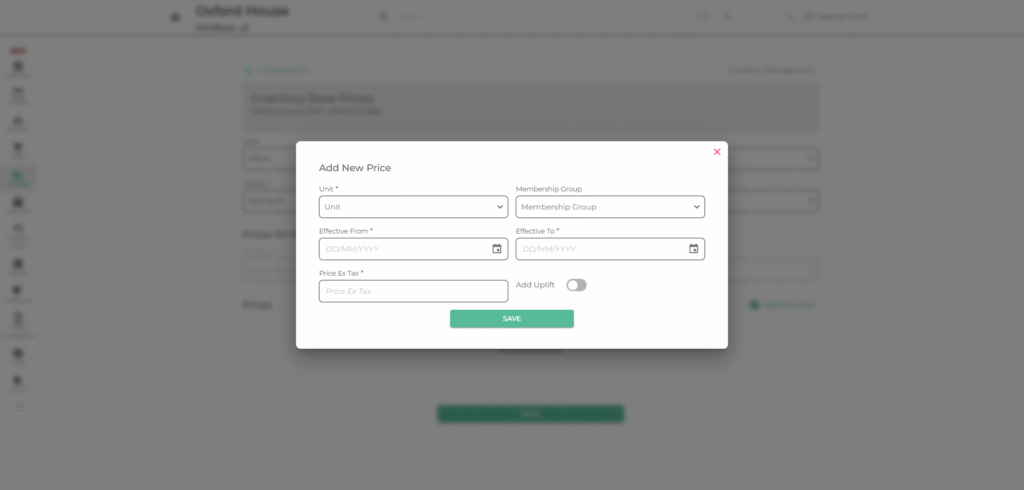Click the home icon beside Oxford House
The height and width of the screenshot is (490, 1024).
[175, 17]
